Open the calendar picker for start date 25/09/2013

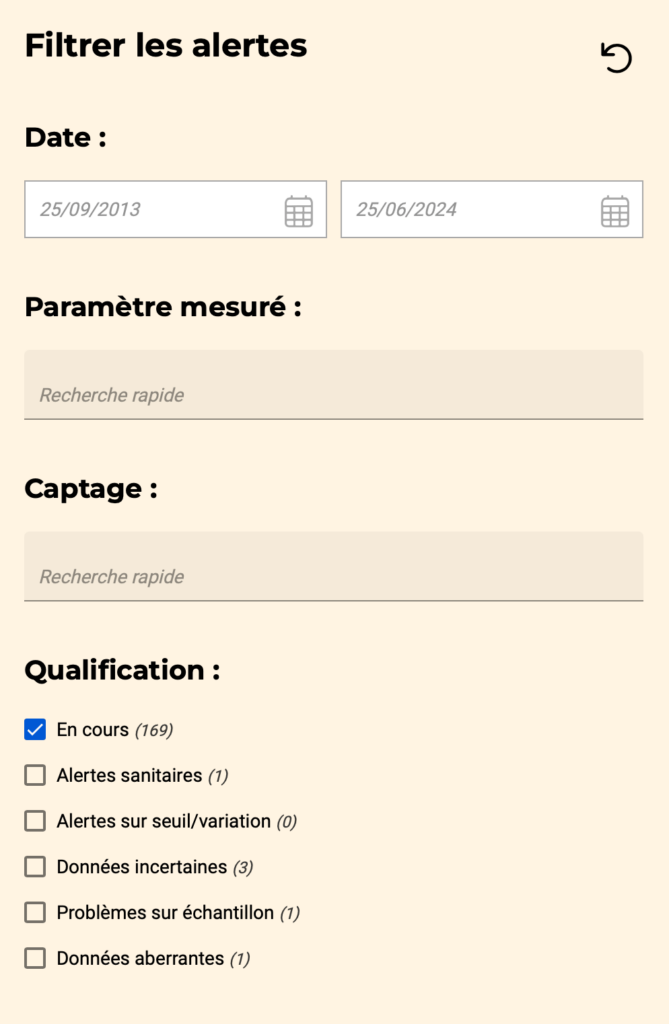(298, 211)
